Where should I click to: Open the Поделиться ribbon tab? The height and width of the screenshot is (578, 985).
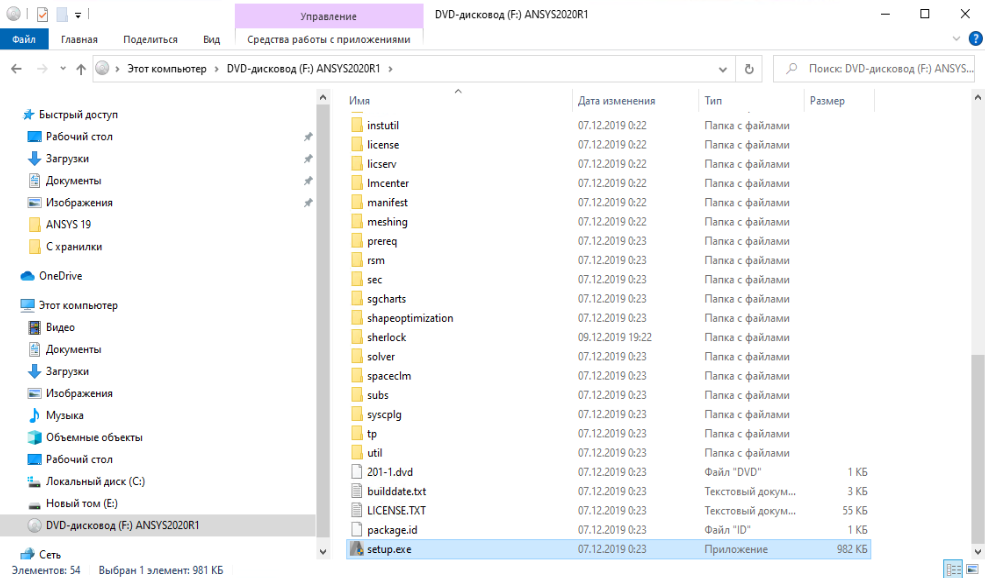[150, 39]
